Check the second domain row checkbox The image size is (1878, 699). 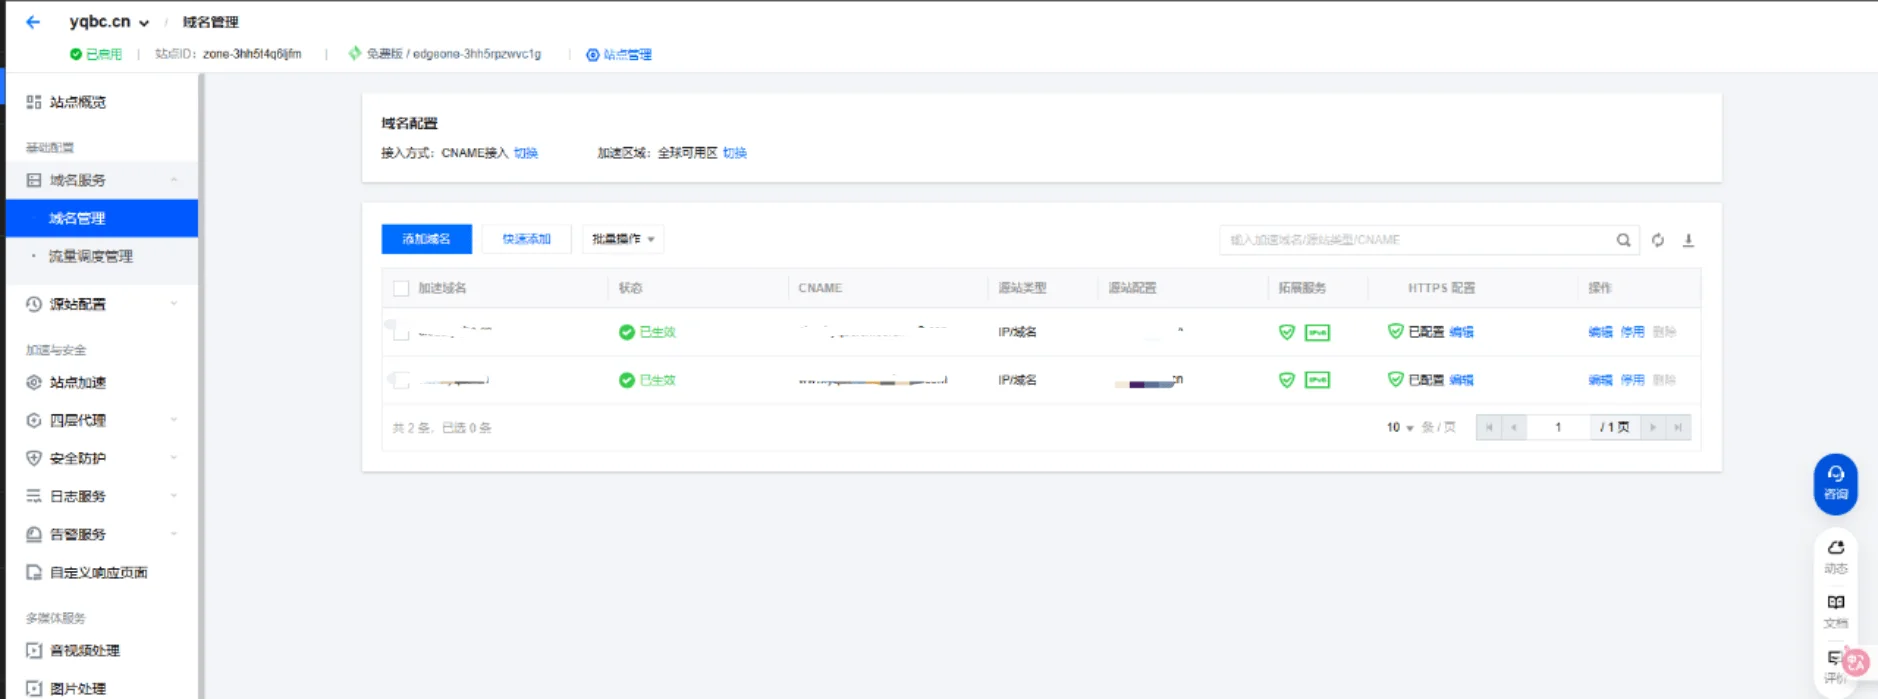pyautogui.click(x=401, y=380)
